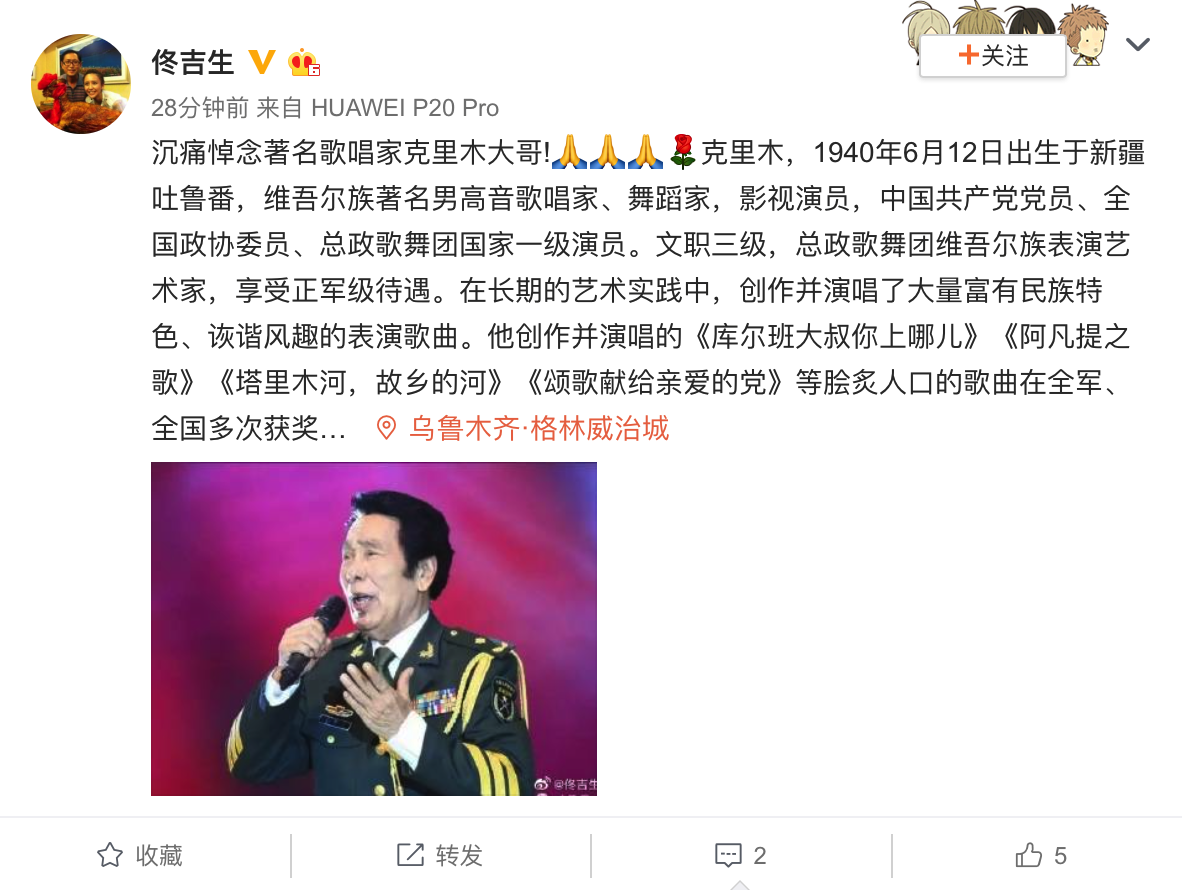1182x890 pixels.
Task: Click the HUAWEI P20 Pro source link
Action: [x=405, y=108]
